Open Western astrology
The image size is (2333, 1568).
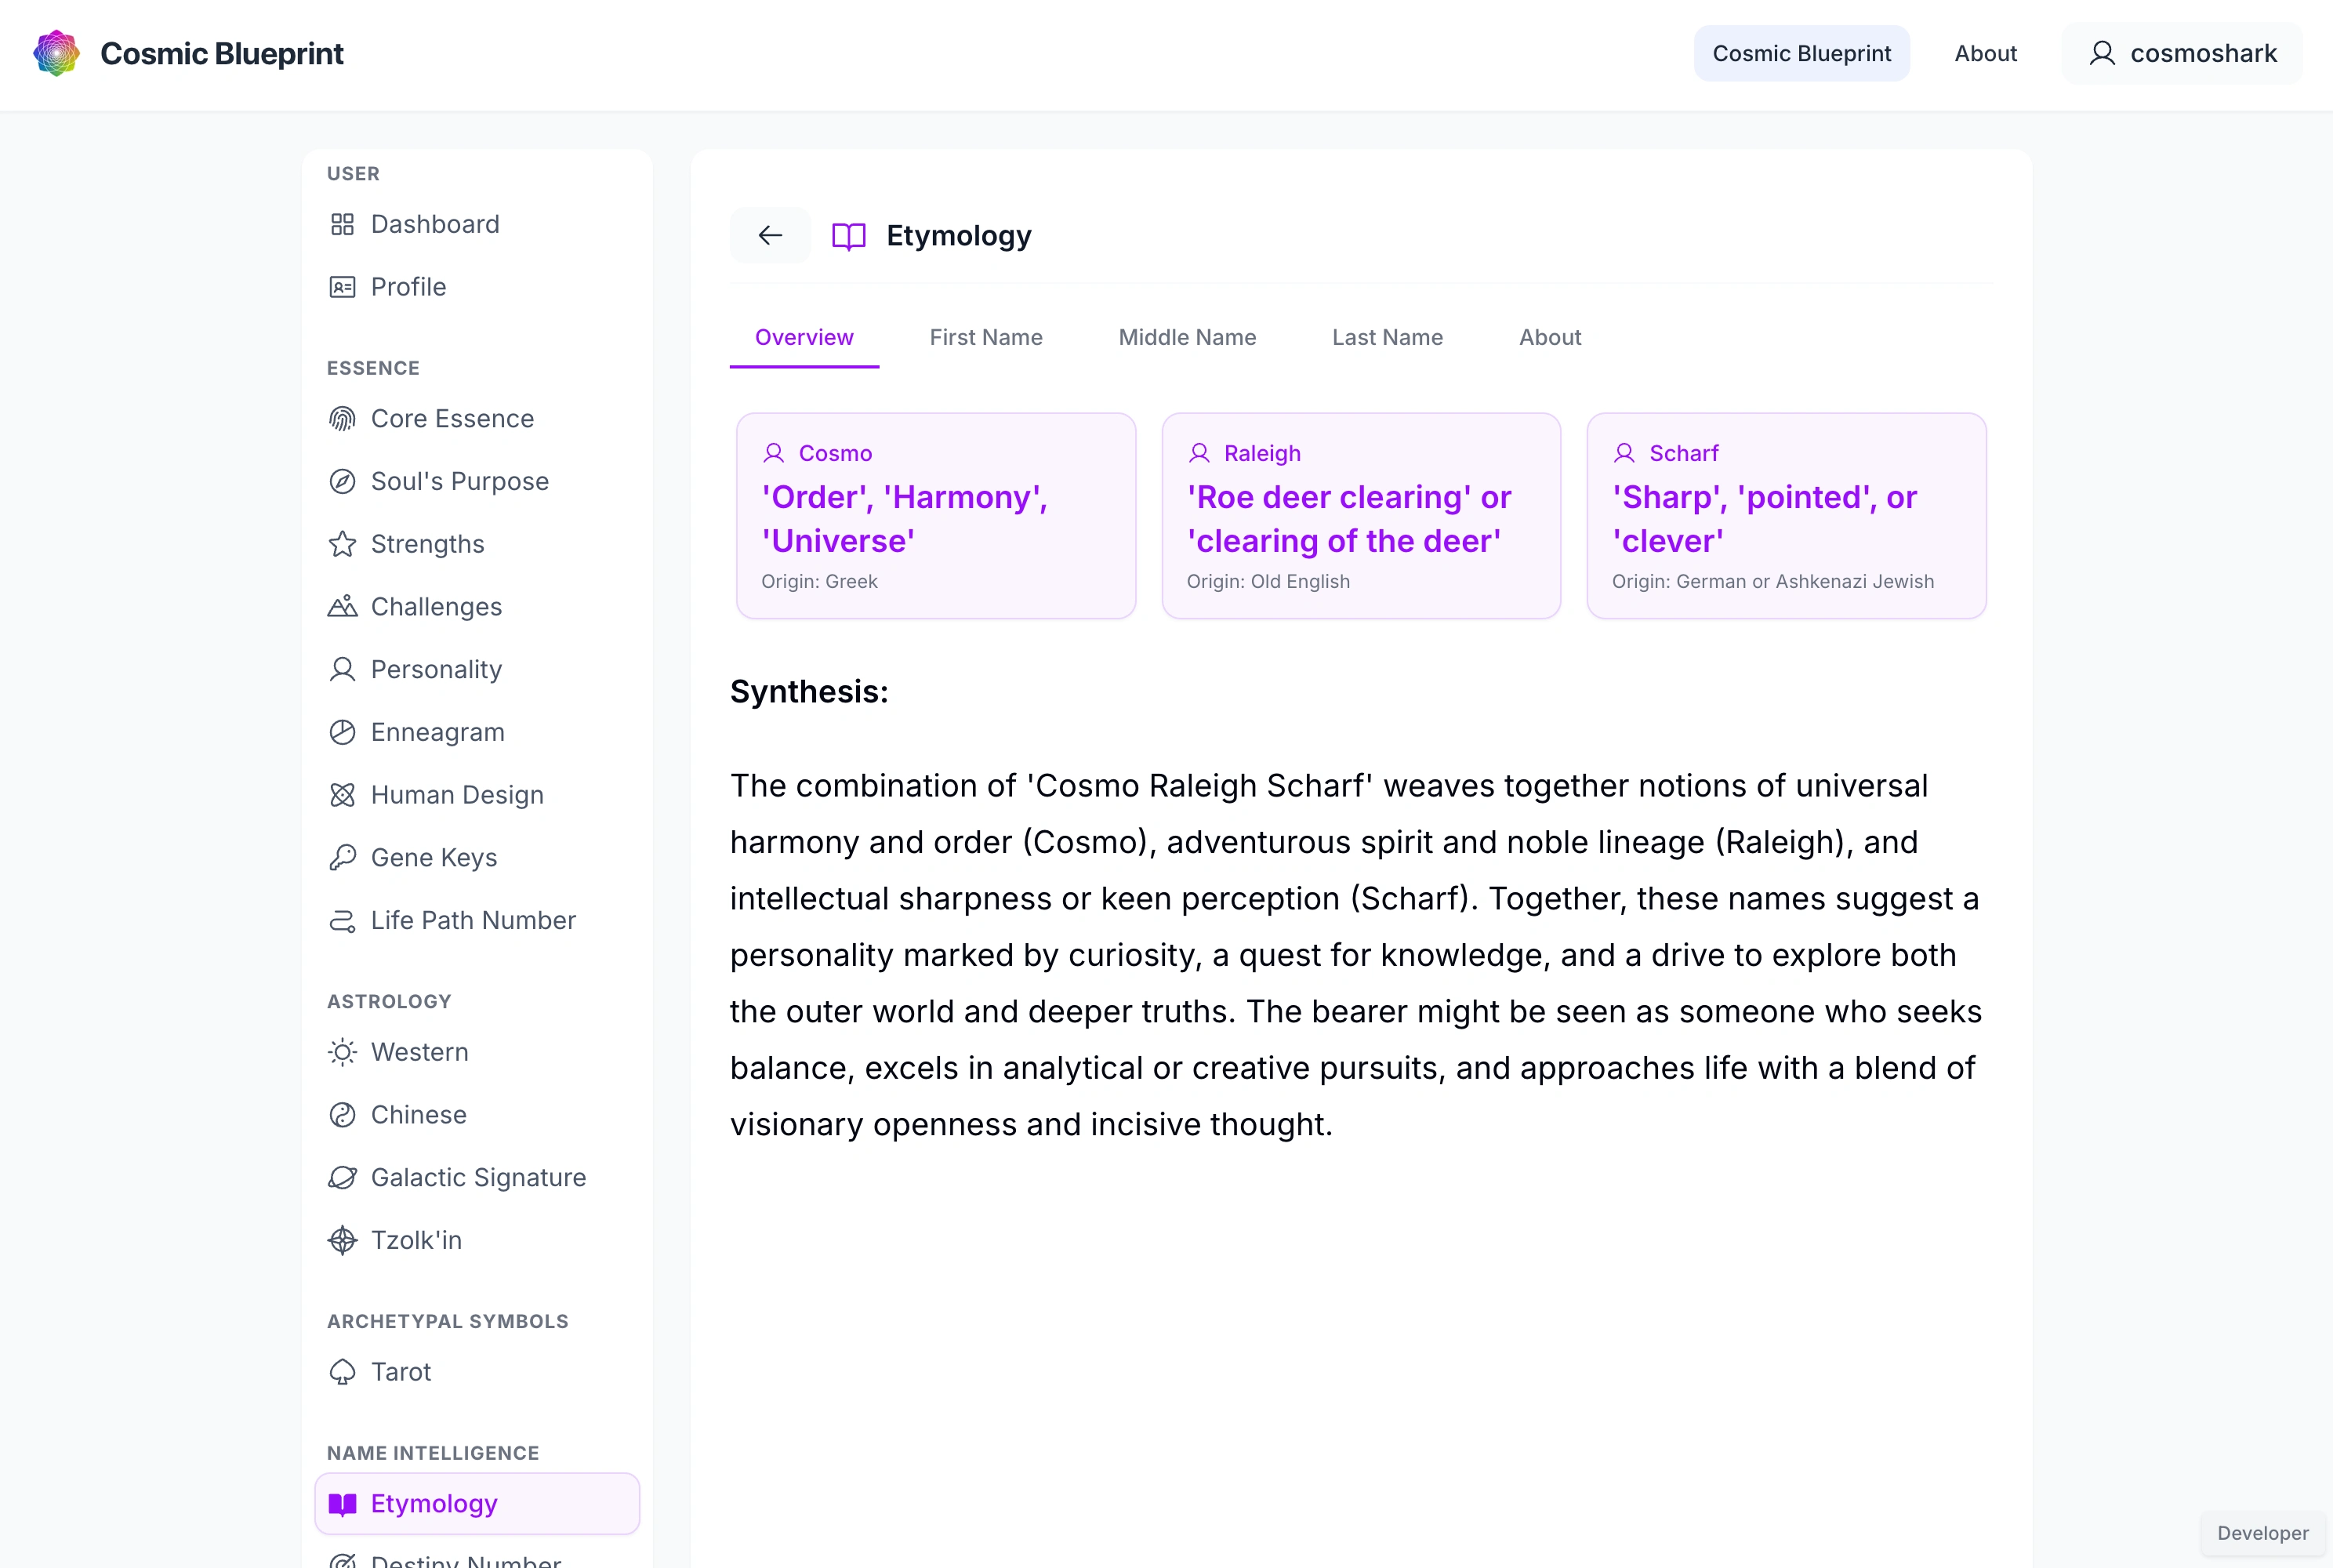coord(477,1052)
